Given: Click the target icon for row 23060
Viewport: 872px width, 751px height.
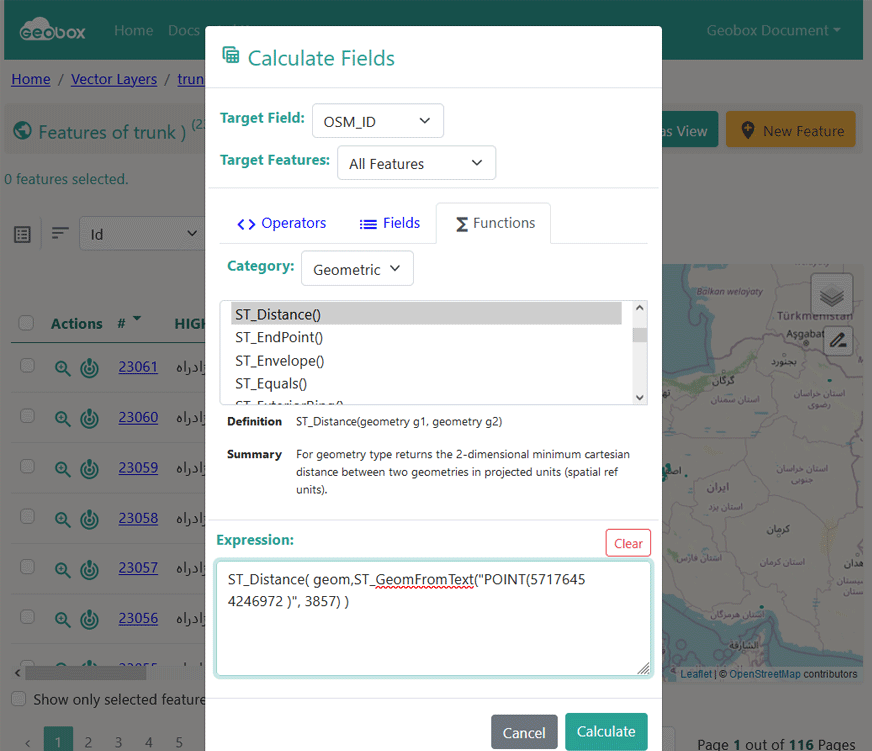Looking at the screenshot, I should click(x=90, y=418).
